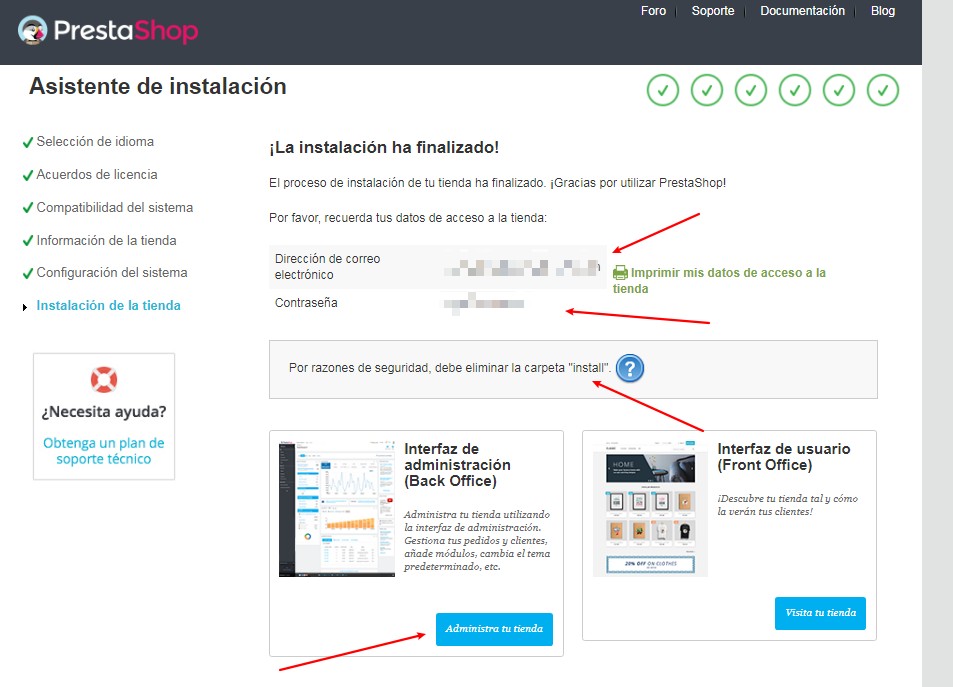Select the Instalación de la tienda step
Viewport: 953px width, 687px height.
(108, 305)
